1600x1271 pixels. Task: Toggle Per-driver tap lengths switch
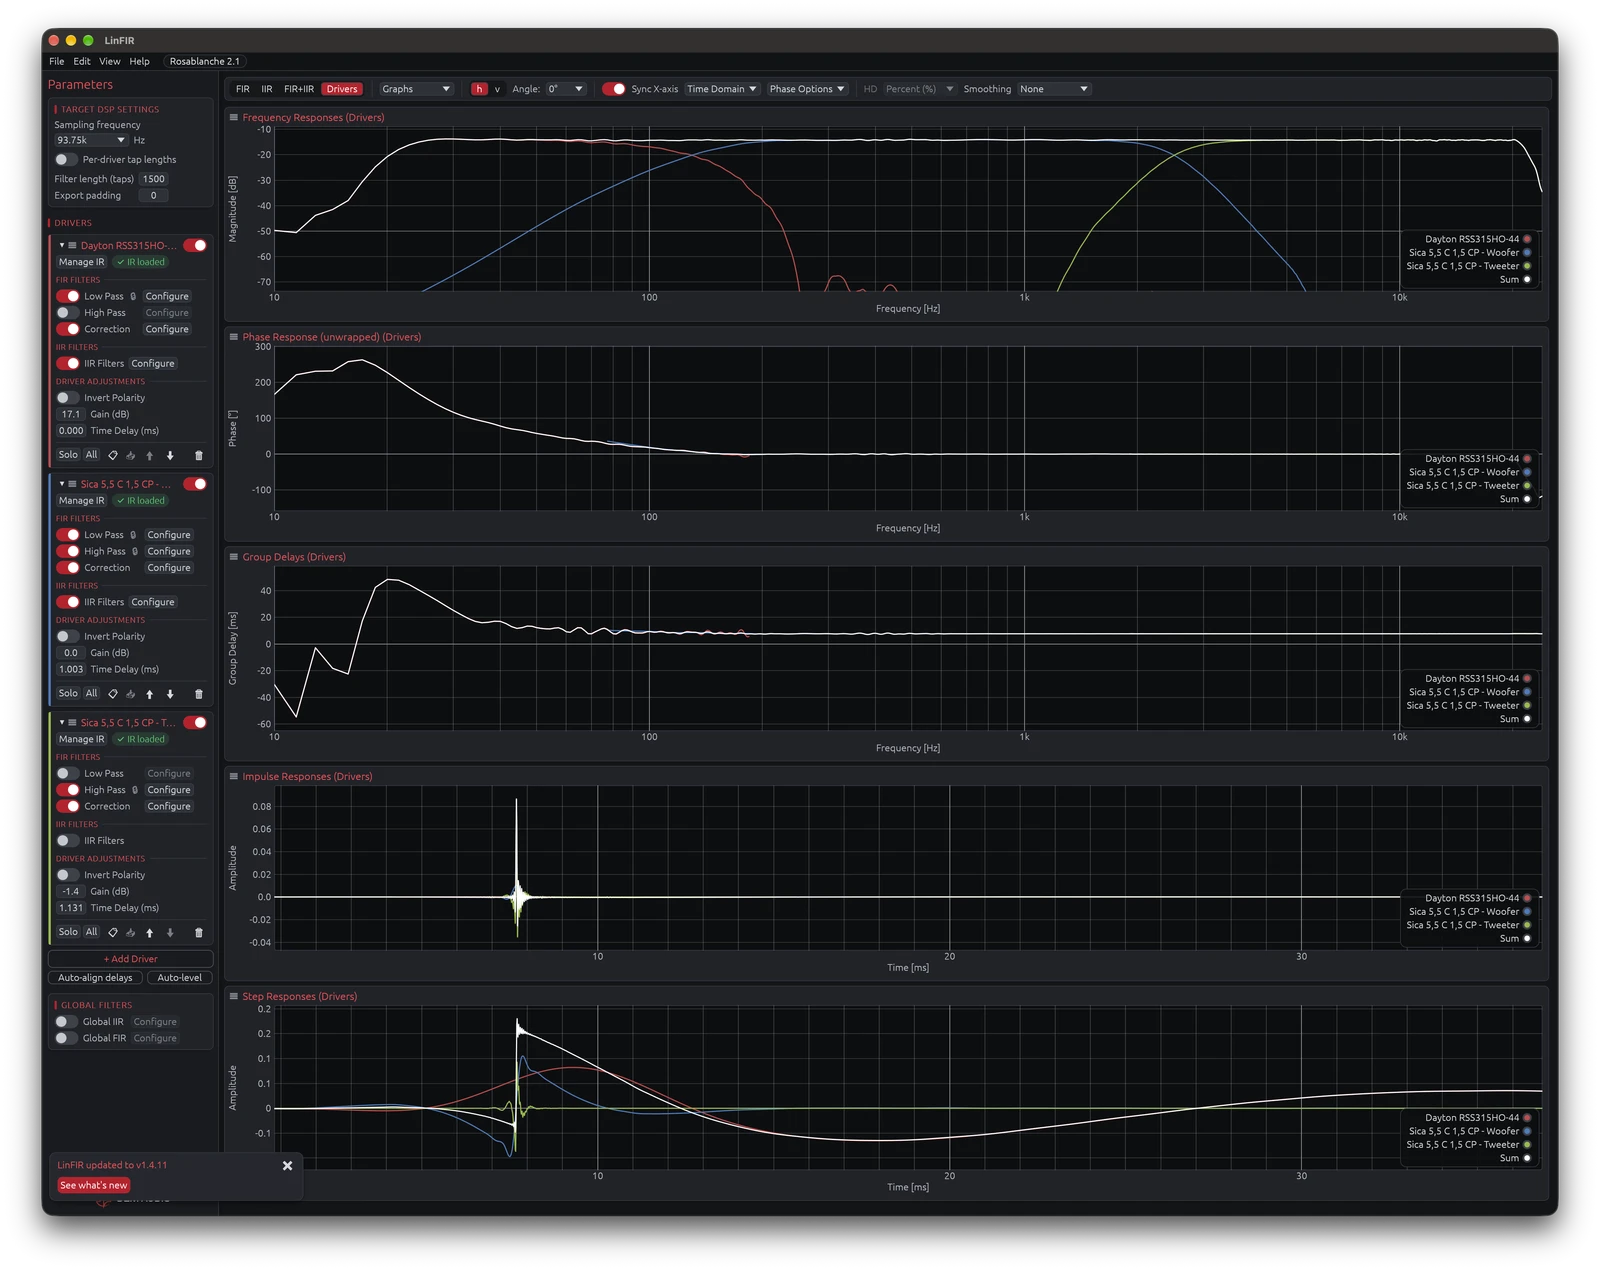tap(66, 159)
